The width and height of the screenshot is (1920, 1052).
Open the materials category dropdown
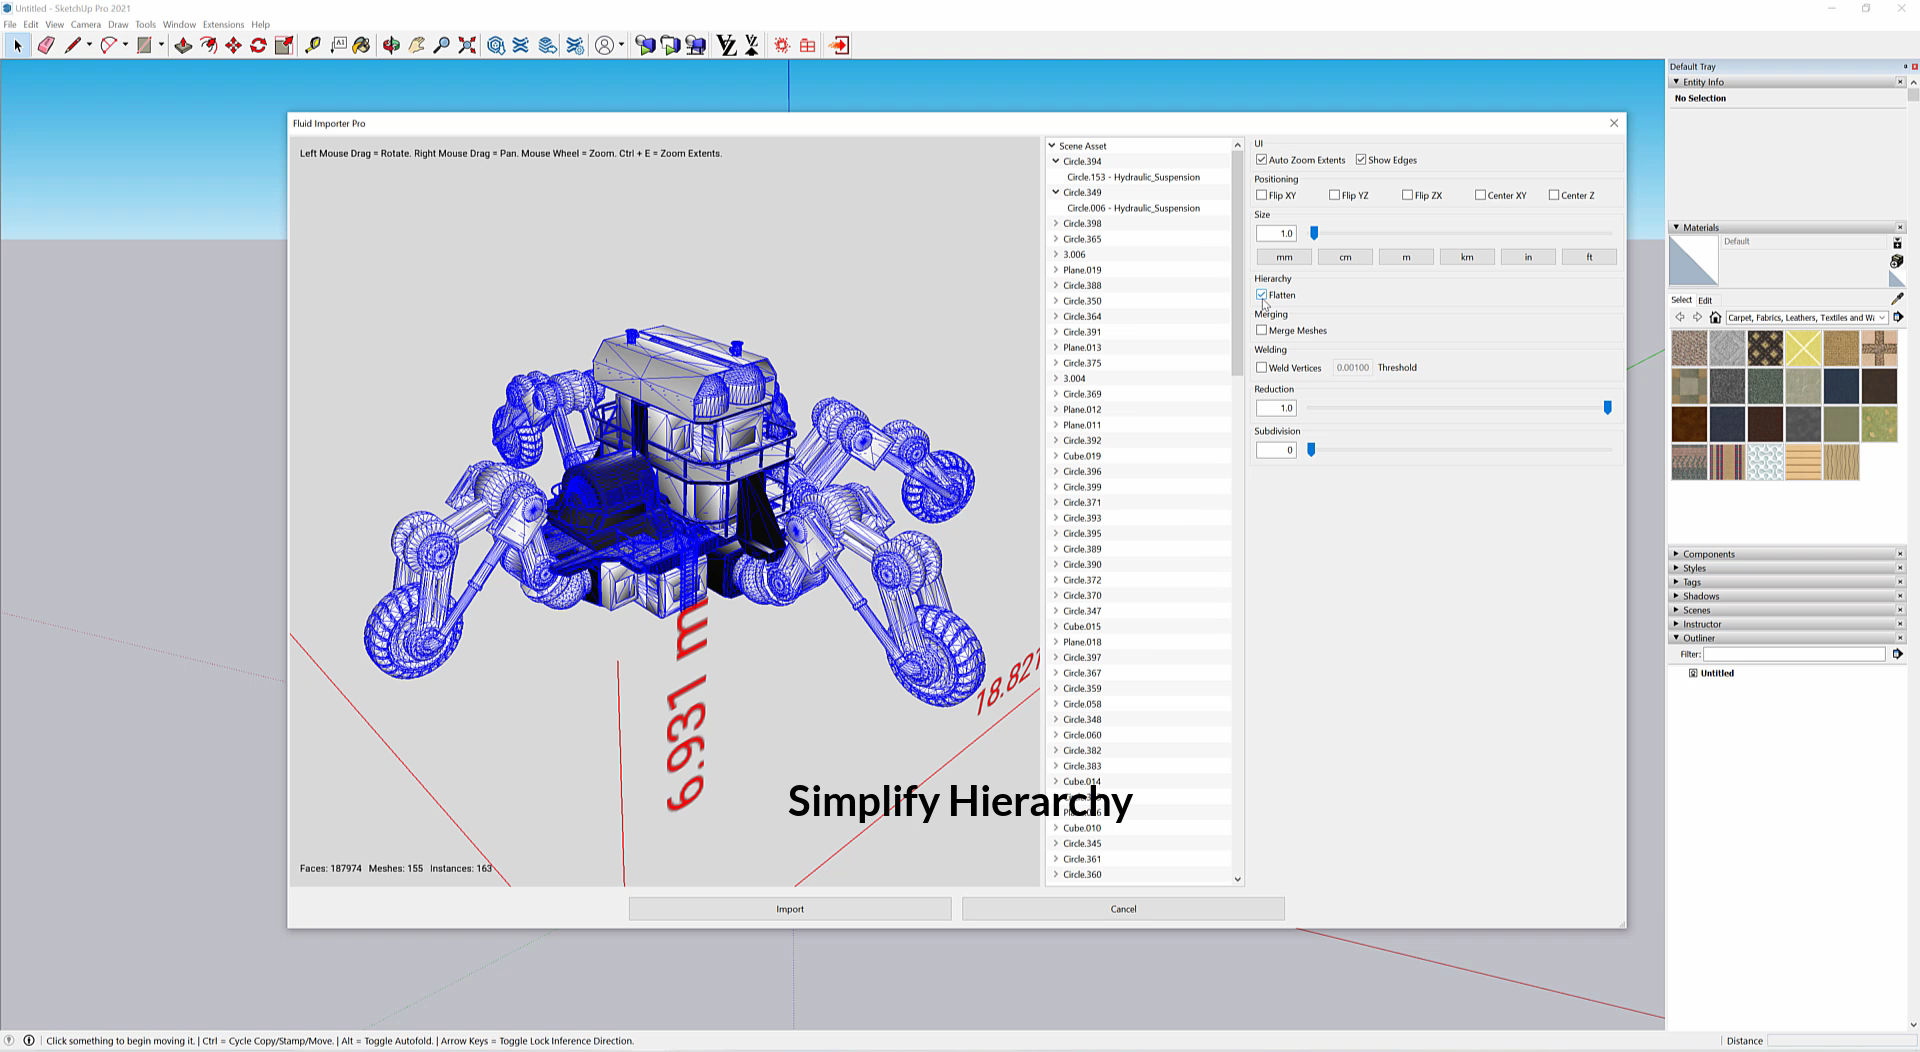(x=1806, y=318)
